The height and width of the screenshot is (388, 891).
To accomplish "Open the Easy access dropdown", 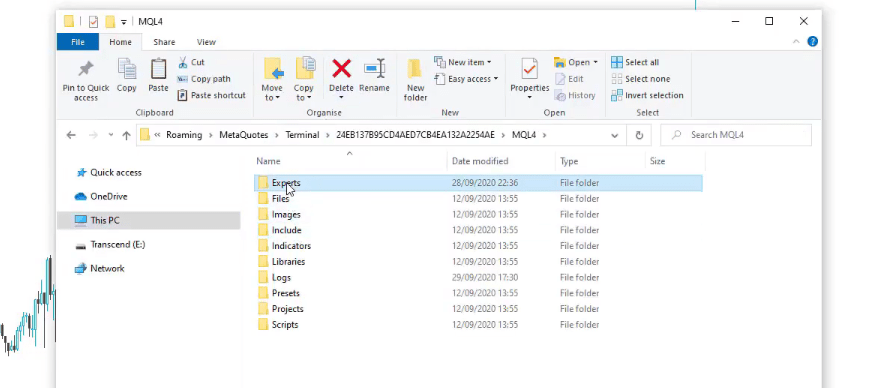I will pyautogui.click(x=466, y=79).
